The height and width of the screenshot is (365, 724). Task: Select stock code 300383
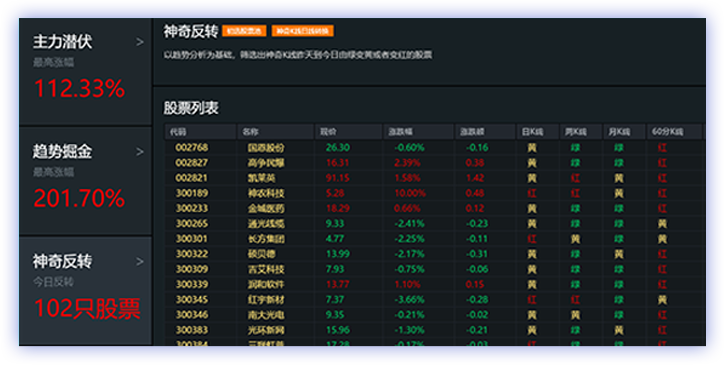(x=192, y=330)
